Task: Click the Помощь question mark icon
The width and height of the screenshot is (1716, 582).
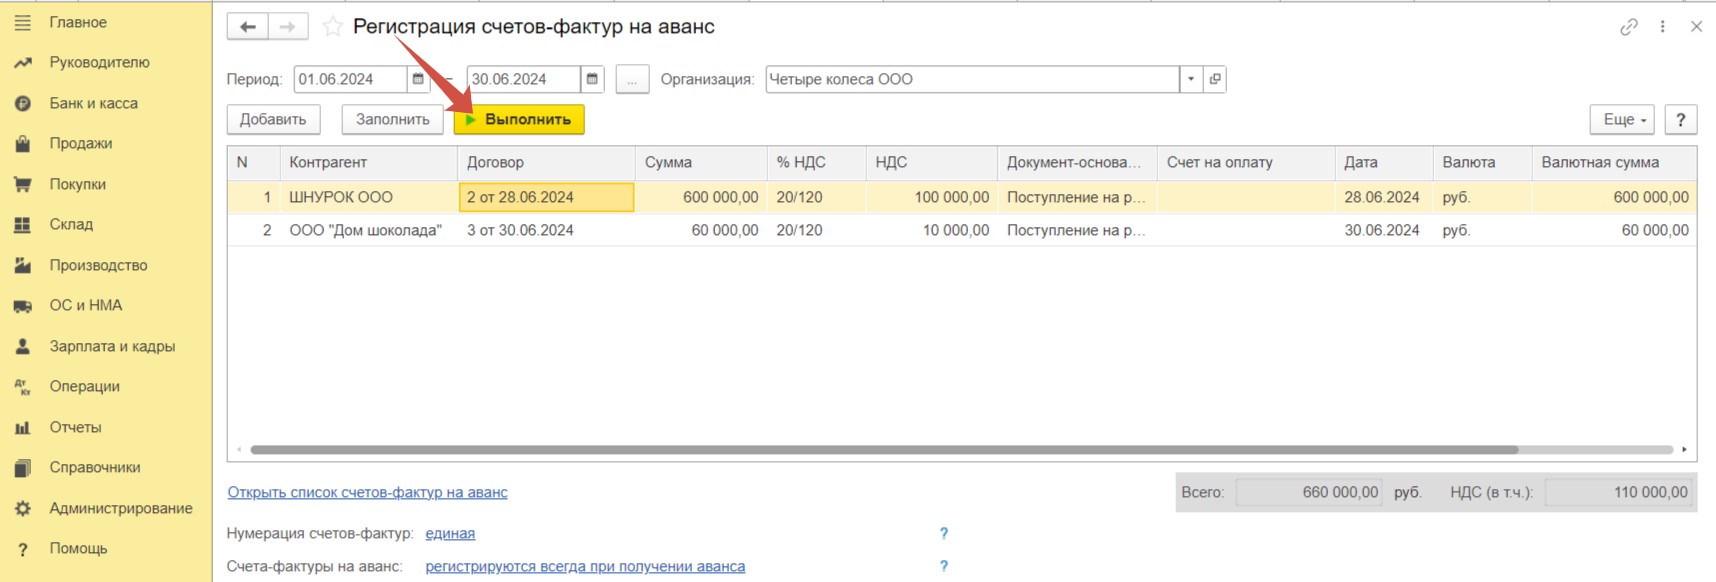Action: (22, 549)
